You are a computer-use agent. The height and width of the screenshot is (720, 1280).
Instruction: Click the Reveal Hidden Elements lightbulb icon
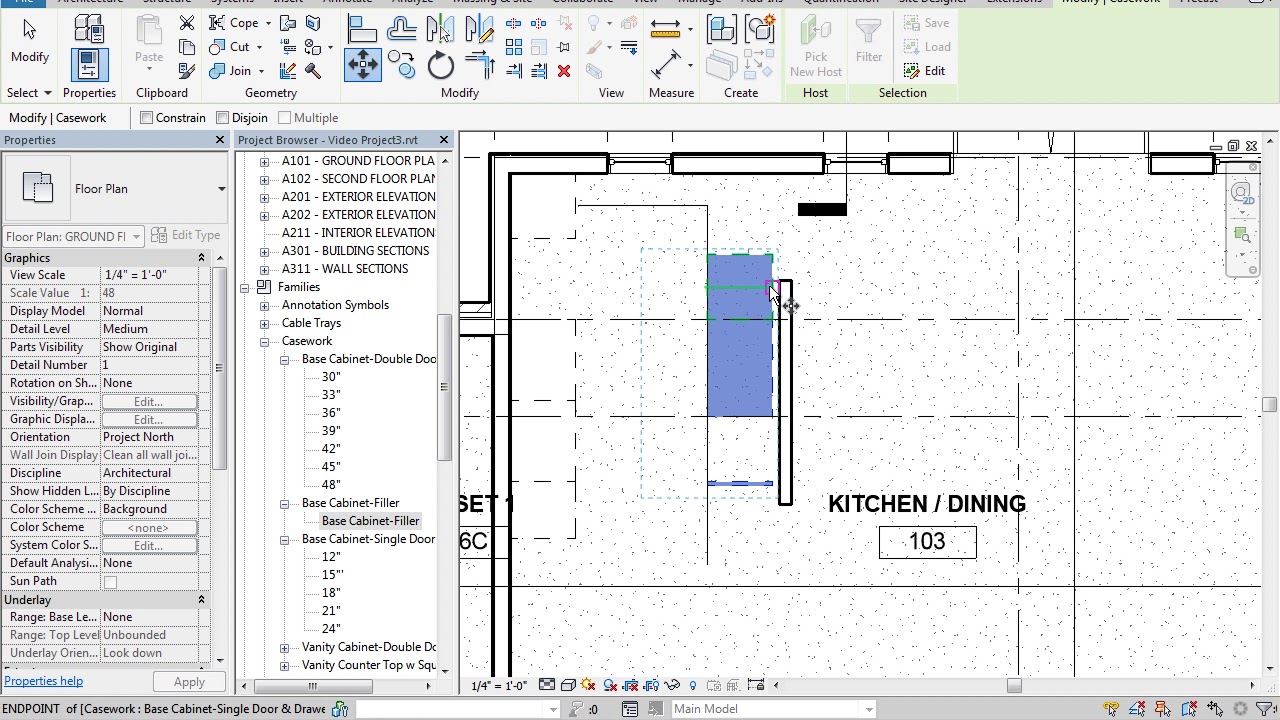click(x=692, y=685)
